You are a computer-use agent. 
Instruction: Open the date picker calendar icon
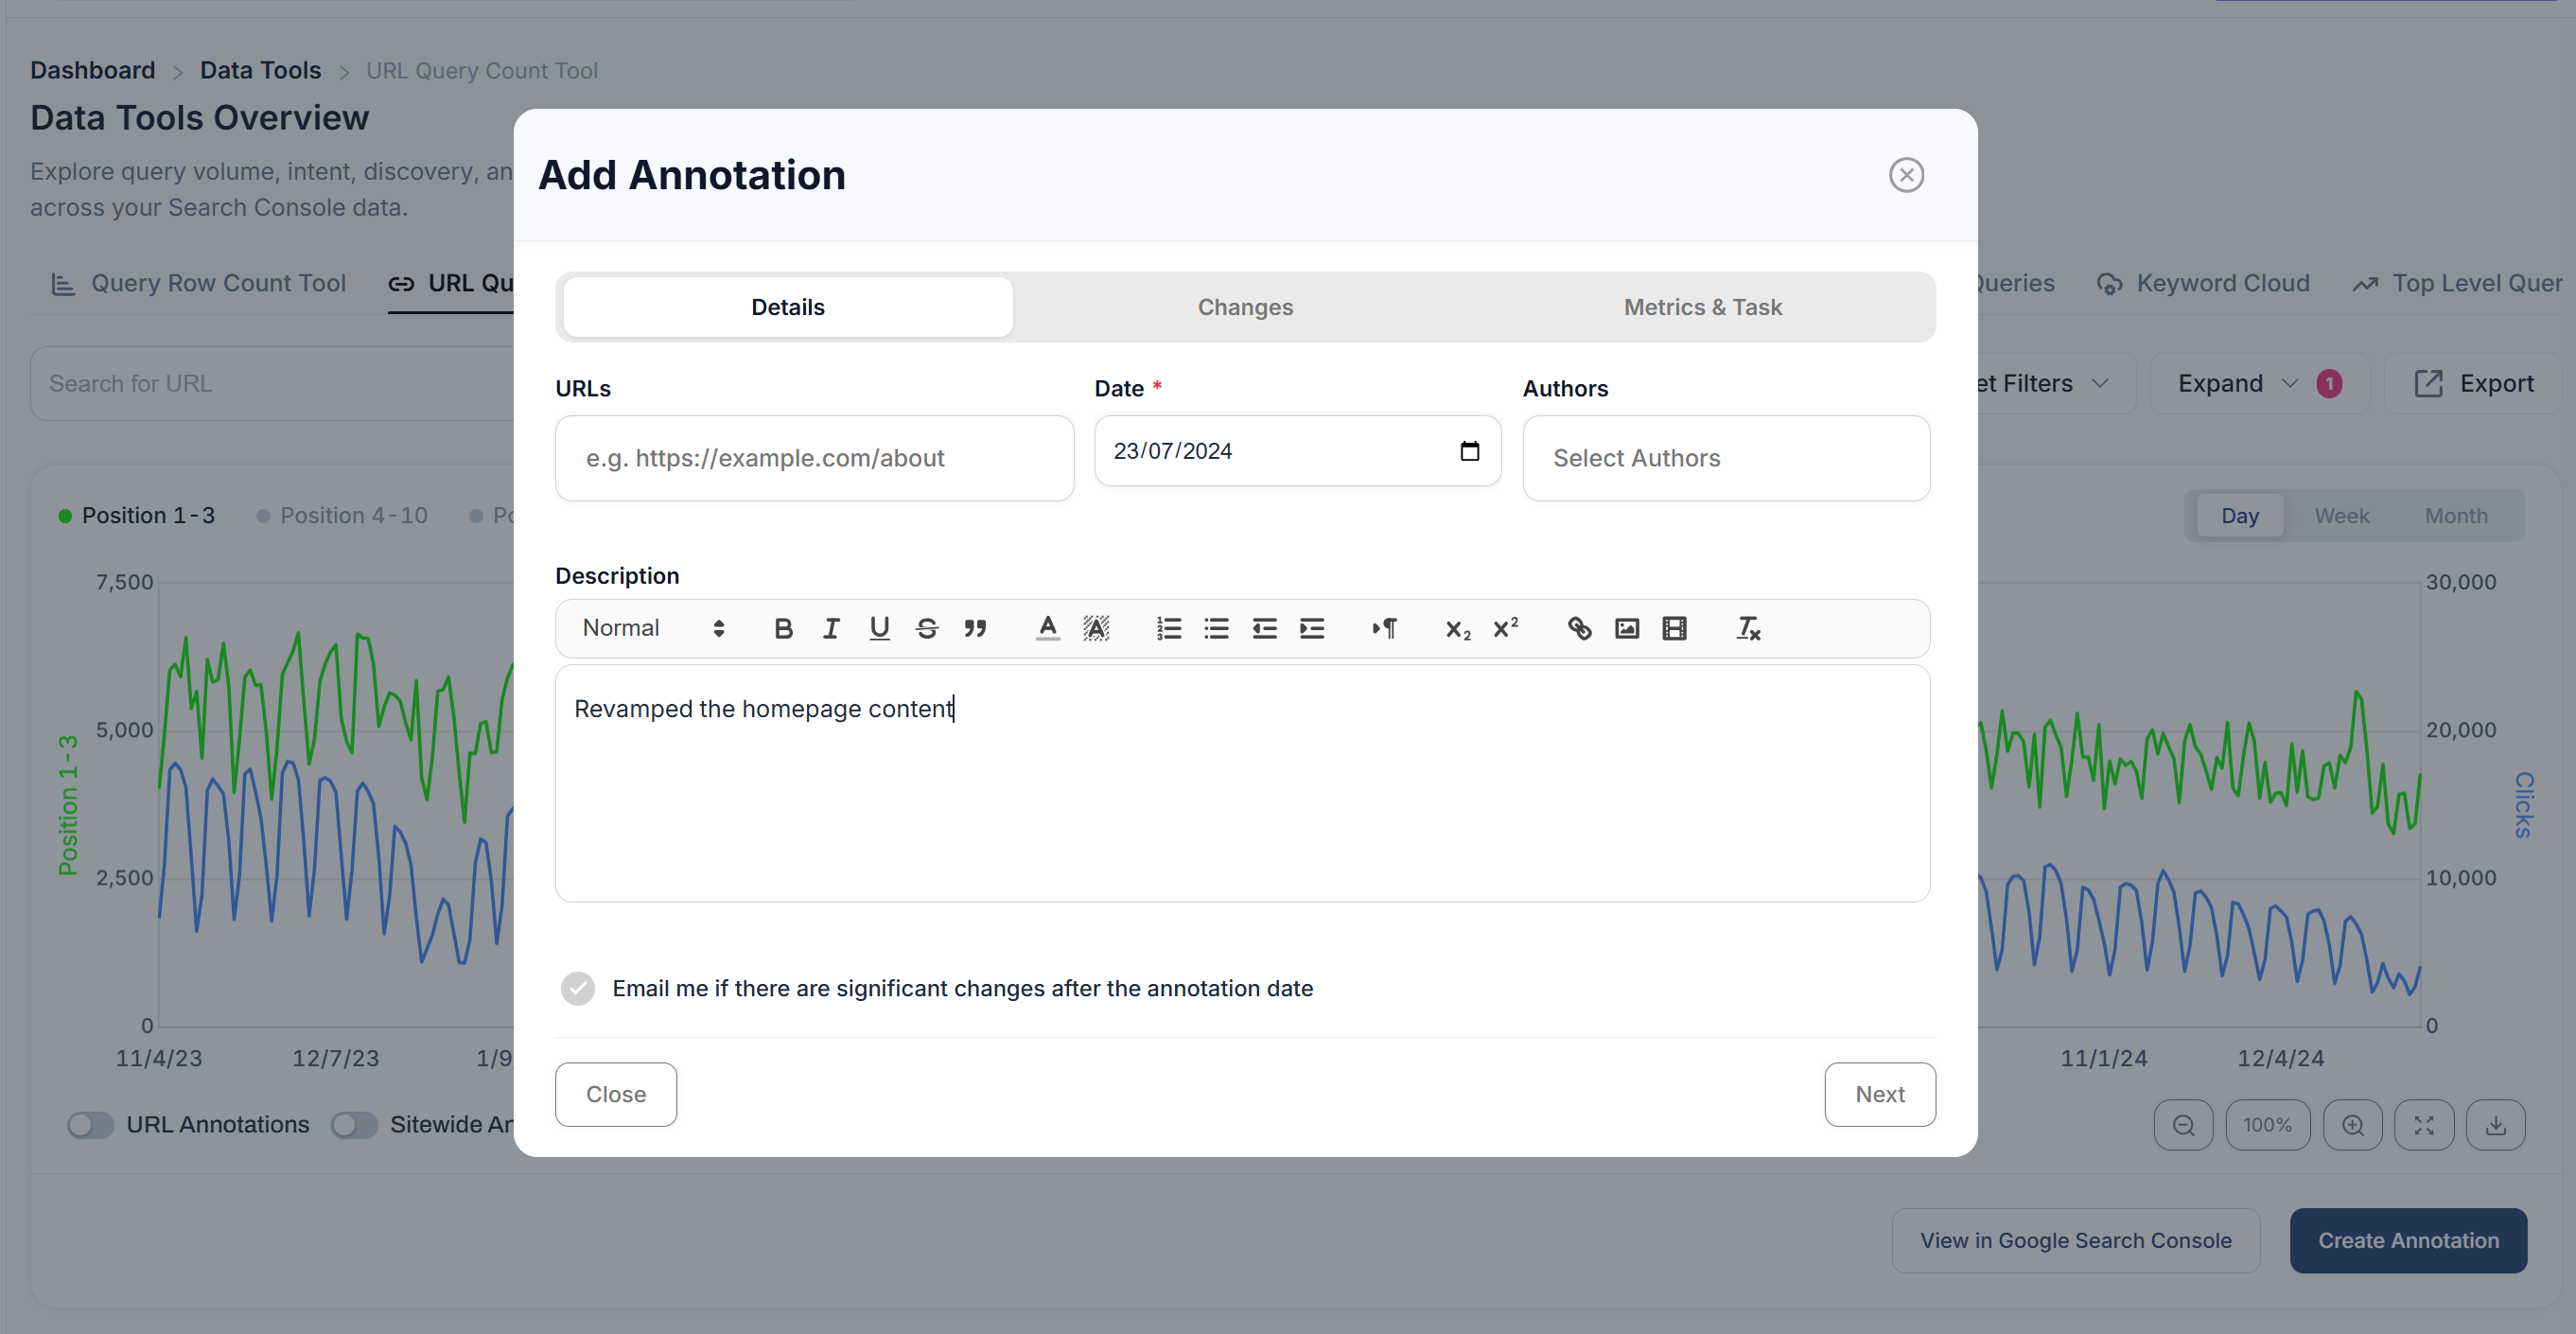(x=1469, y=451)
